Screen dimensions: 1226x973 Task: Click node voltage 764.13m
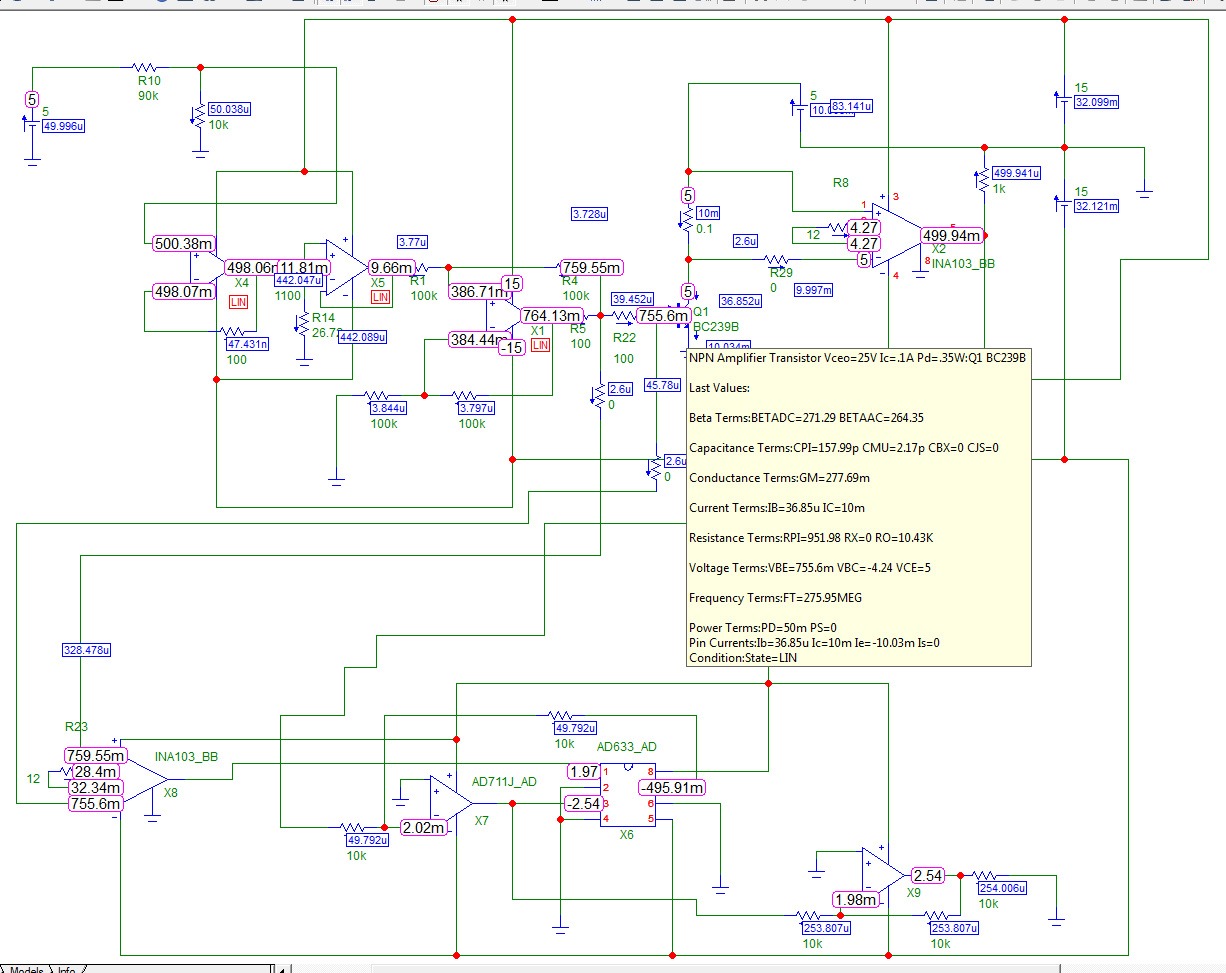point(552,315)
